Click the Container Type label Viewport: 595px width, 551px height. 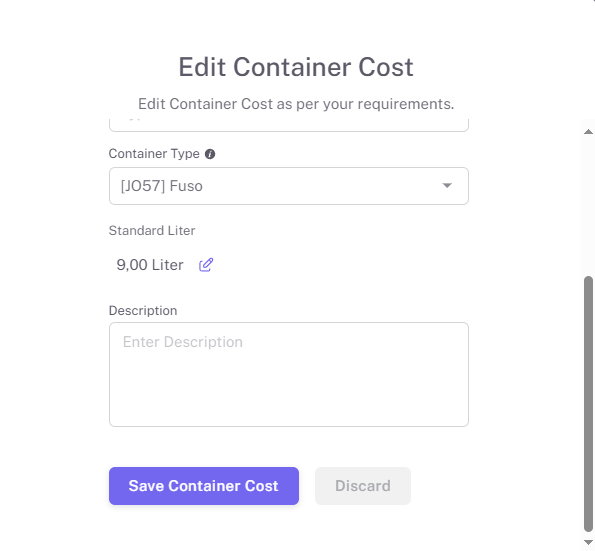point(154,154)
